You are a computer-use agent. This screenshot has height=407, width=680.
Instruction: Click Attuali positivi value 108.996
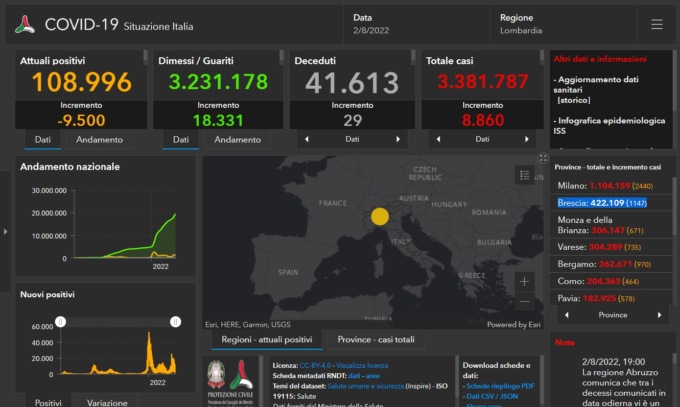(82, 82)
